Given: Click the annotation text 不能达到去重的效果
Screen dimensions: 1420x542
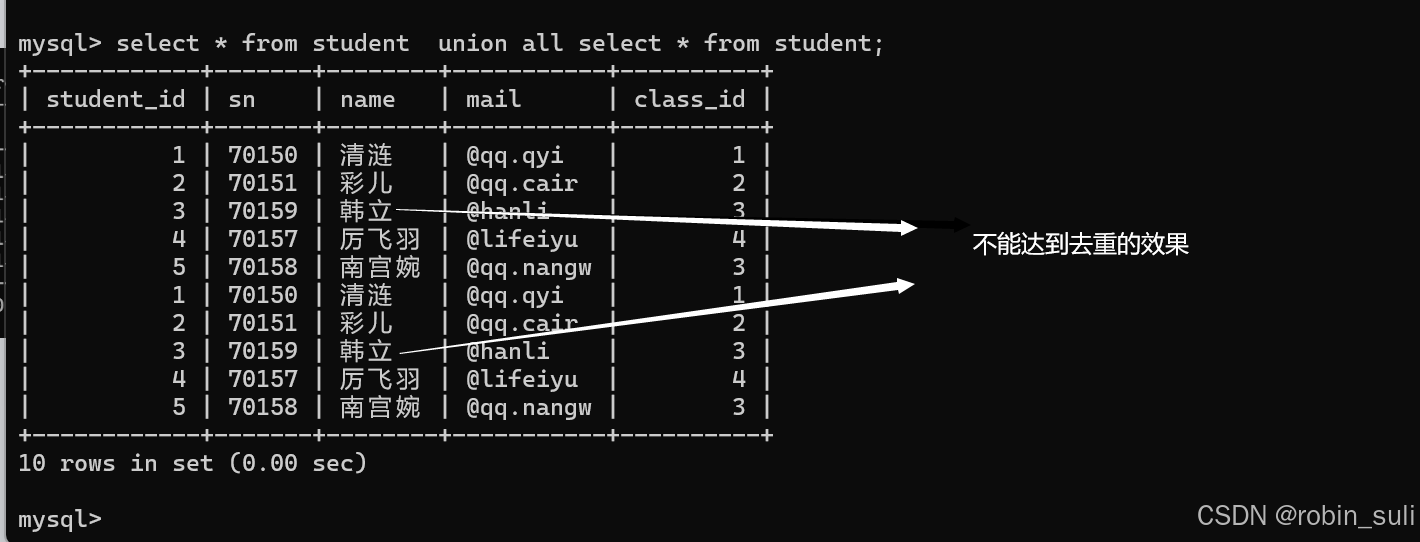Looking at the screenshot, I should point(1081,244).
